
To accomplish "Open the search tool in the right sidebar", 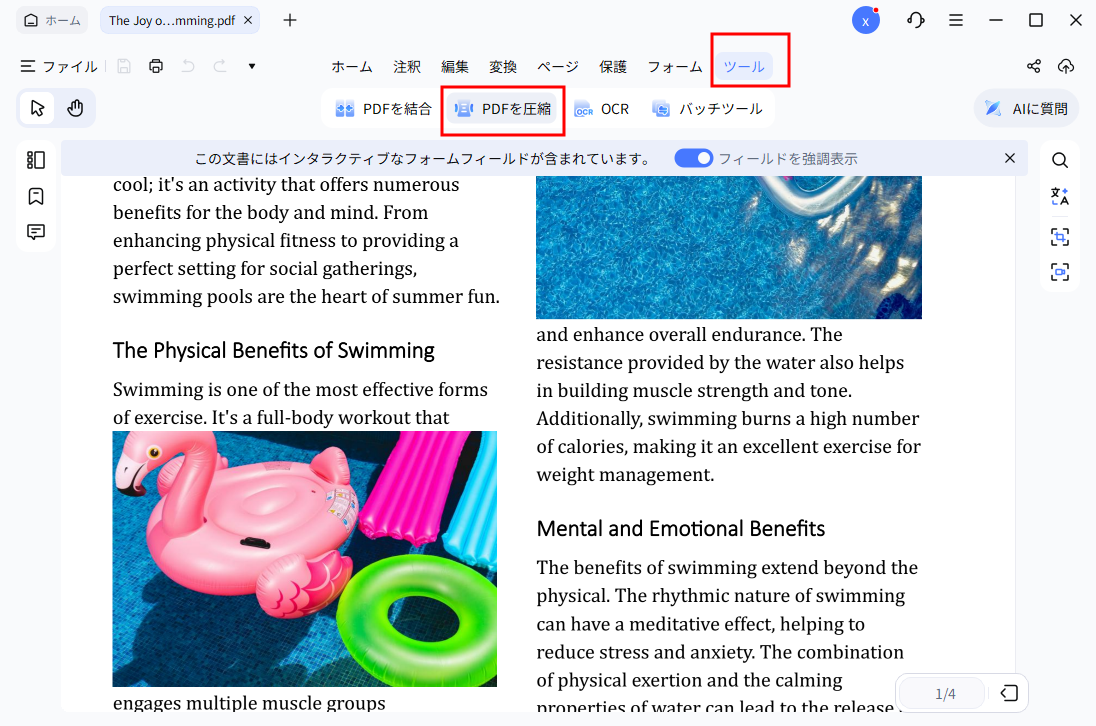I will click(1060, 159).
